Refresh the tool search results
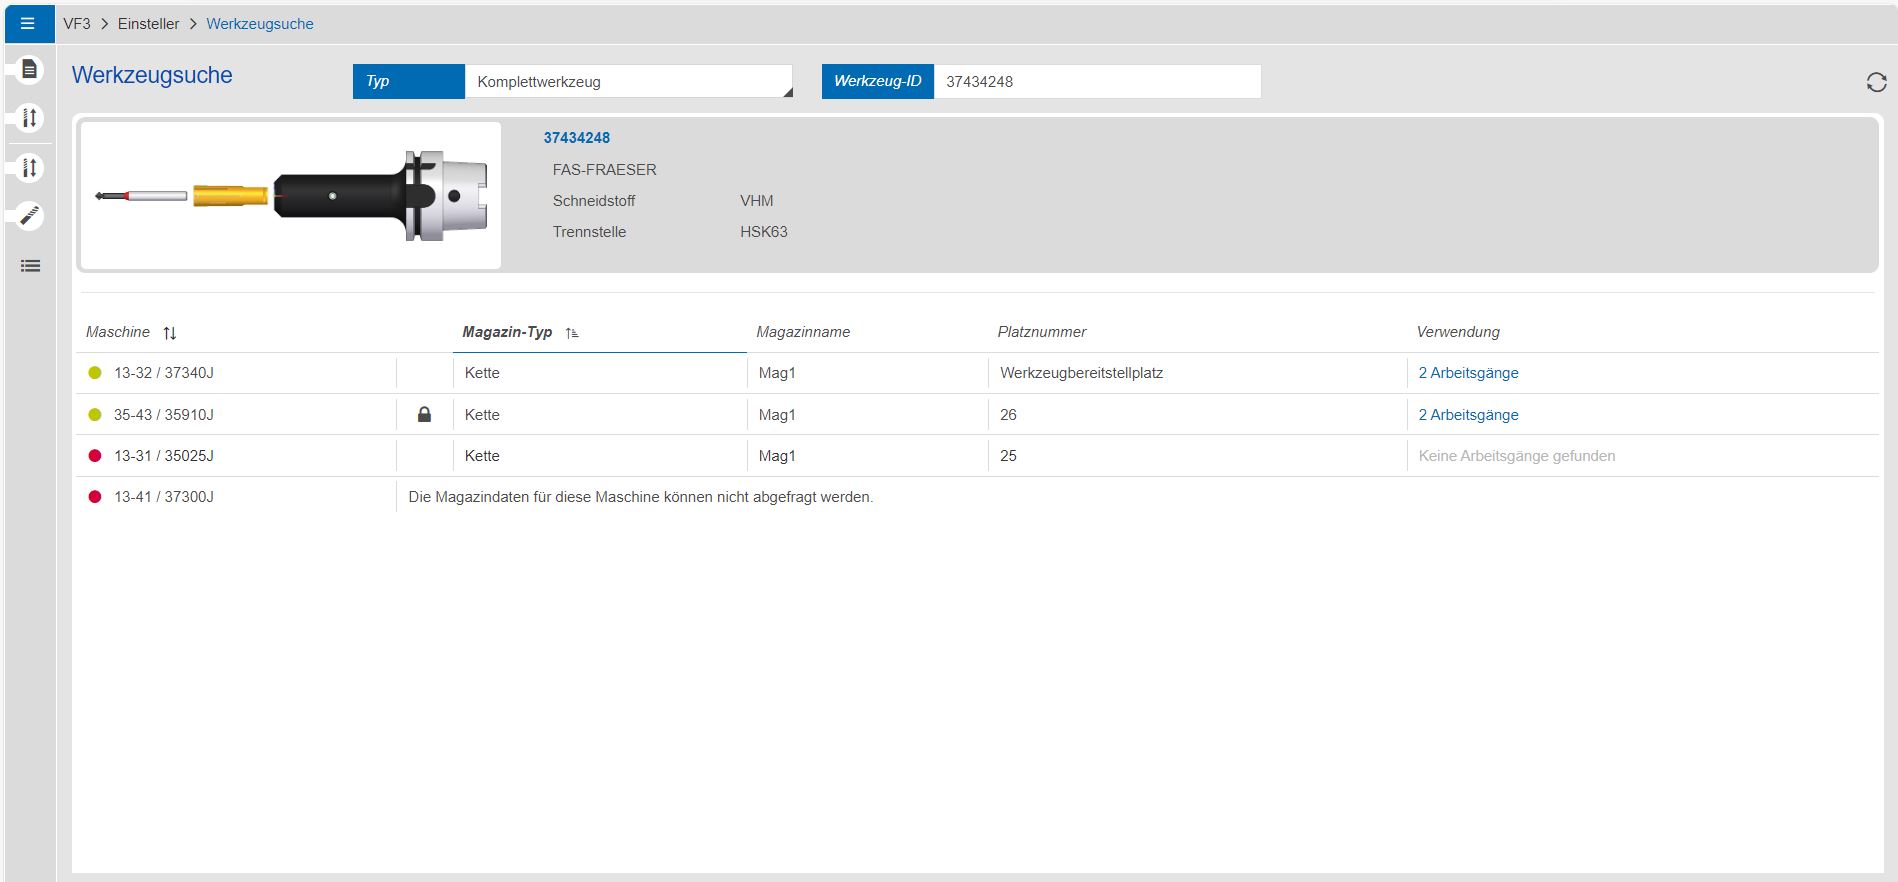1898x882 pixels. [1876, 82]
